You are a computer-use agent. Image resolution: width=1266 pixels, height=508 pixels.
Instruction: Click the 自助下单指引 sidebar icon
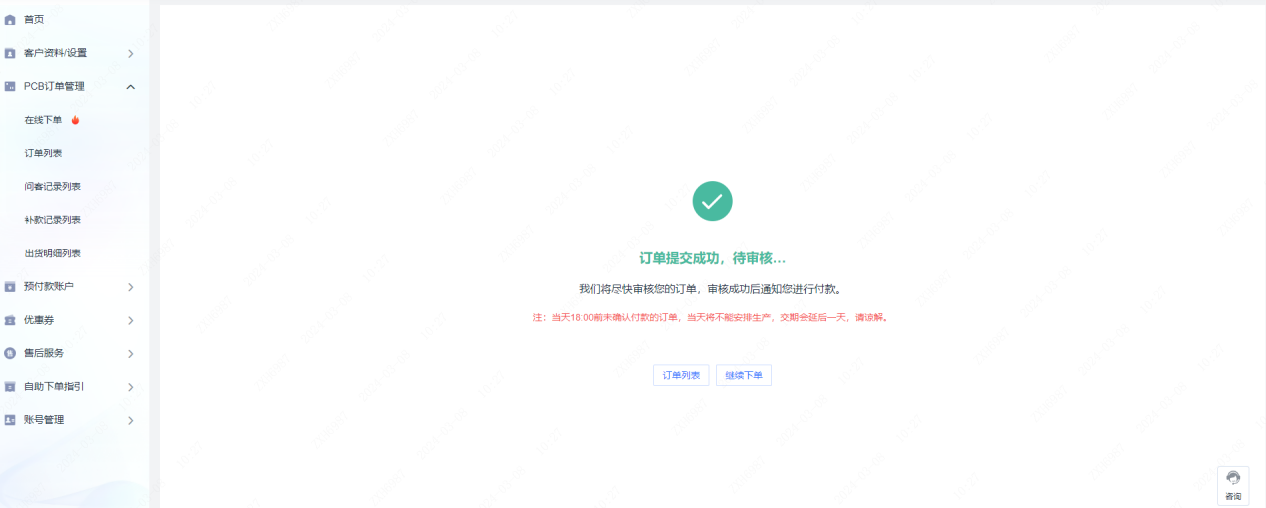coord(10,387)
